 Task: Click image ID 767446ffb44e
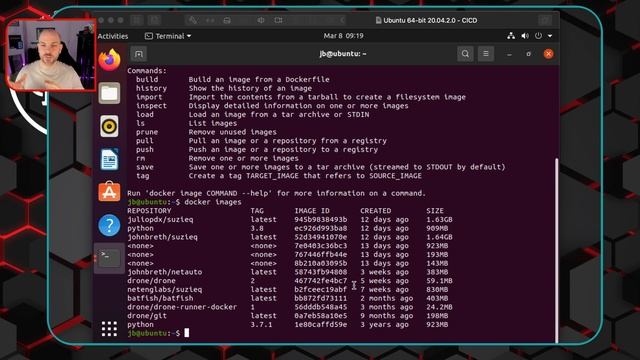[321, 254]
